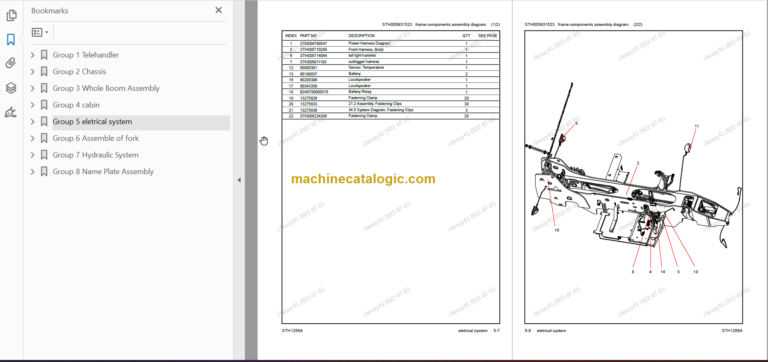This screenshot has height=362, width=768.
Task: Click callout number 9 on the diagram
Action: click(x=576, y=123)
